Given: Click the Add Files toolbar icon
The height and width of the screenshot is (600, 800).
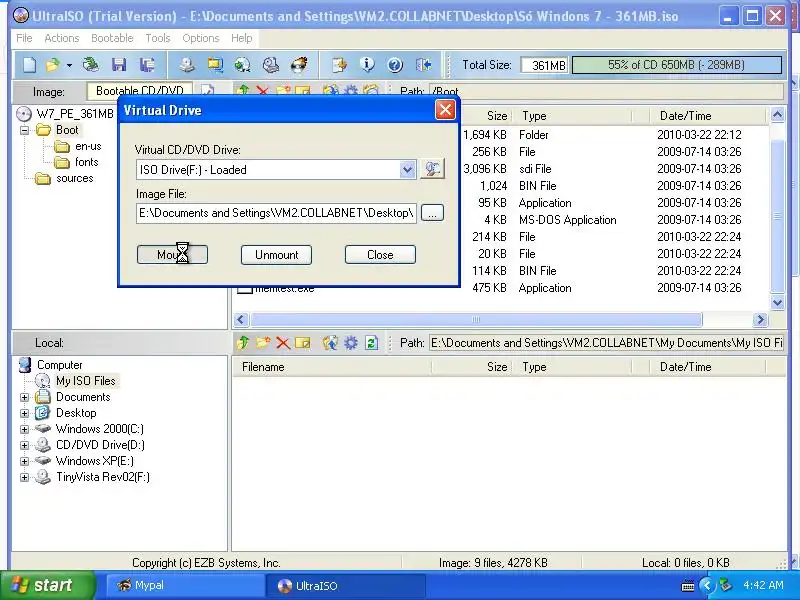Looking at the screenshot, I should [x=339, y=65].
